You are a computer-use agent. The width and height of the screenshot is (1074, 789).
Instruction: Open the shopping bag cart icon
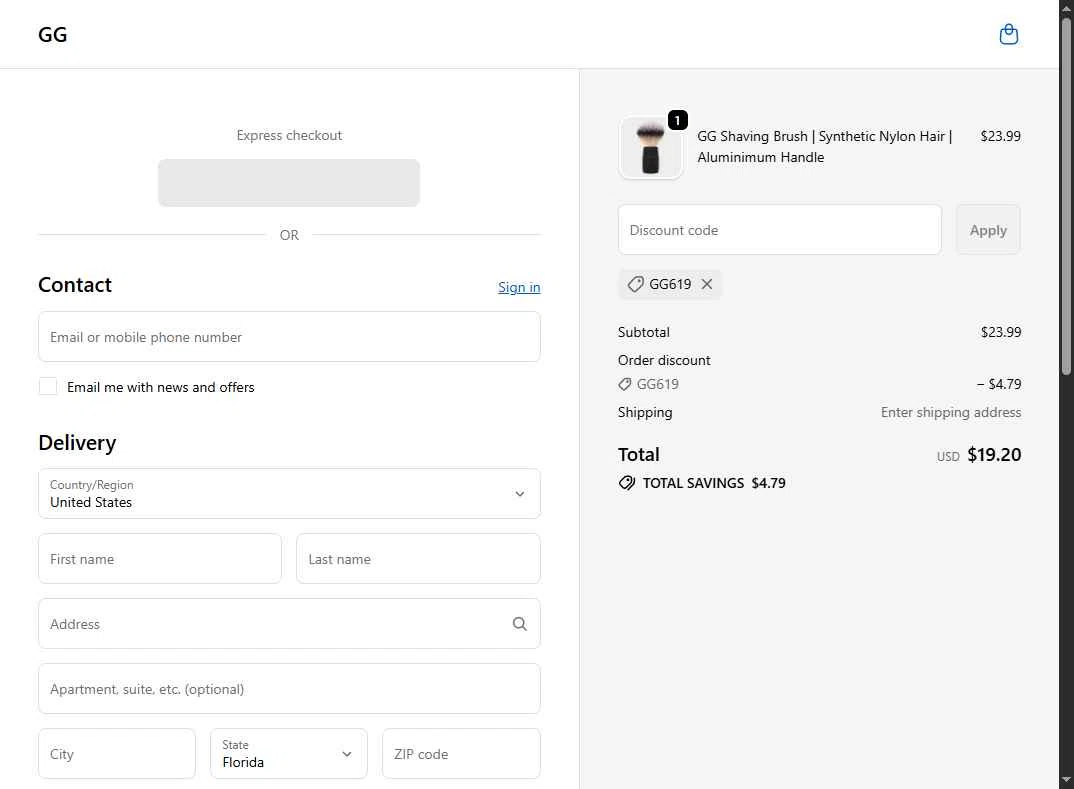point(1009,35)
